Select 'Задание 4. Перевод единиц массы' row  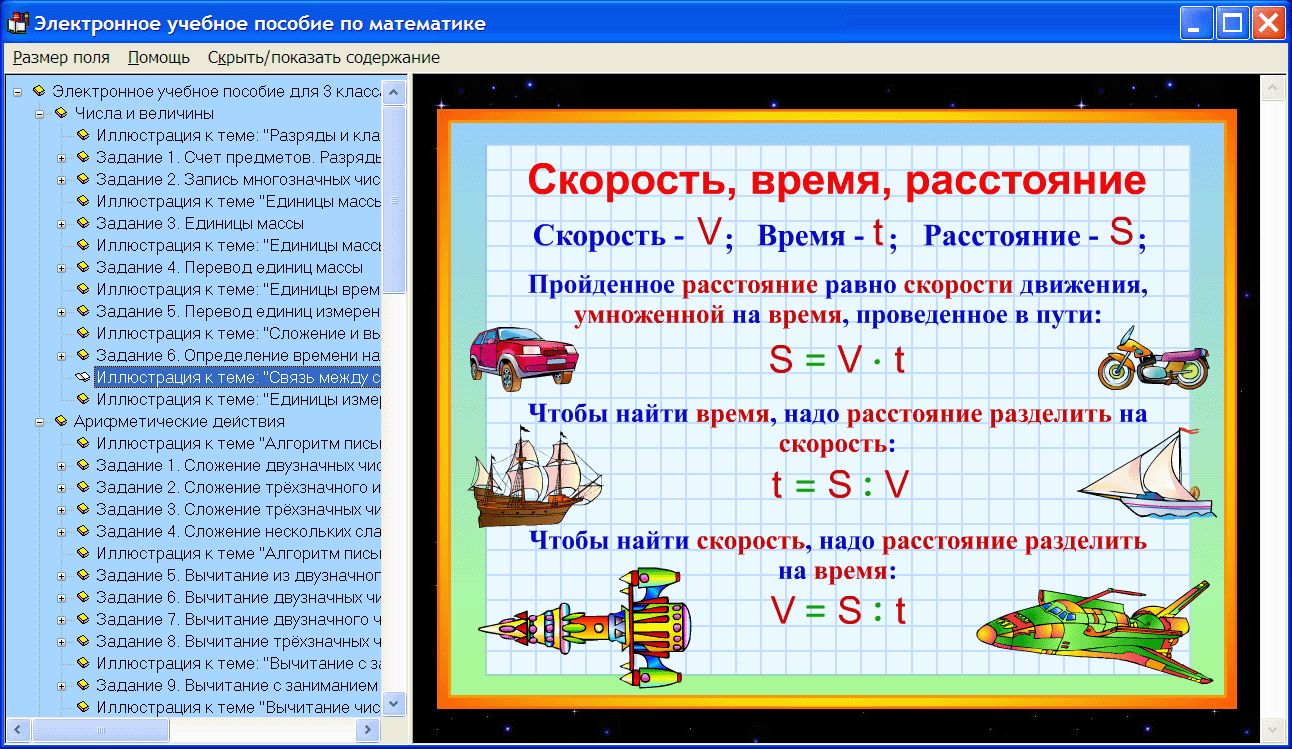[x=229, y=268]
